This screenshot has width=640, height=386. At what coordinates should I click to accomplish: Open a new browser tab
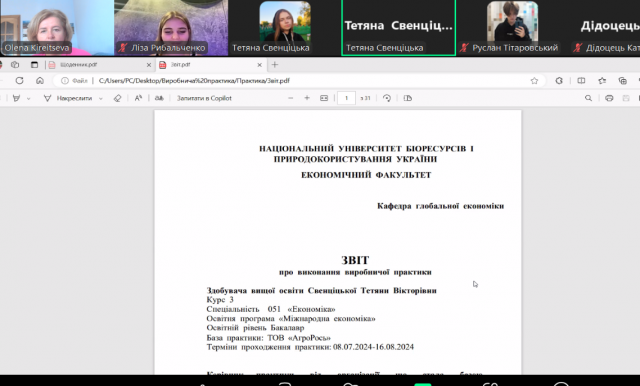(275, 64)
